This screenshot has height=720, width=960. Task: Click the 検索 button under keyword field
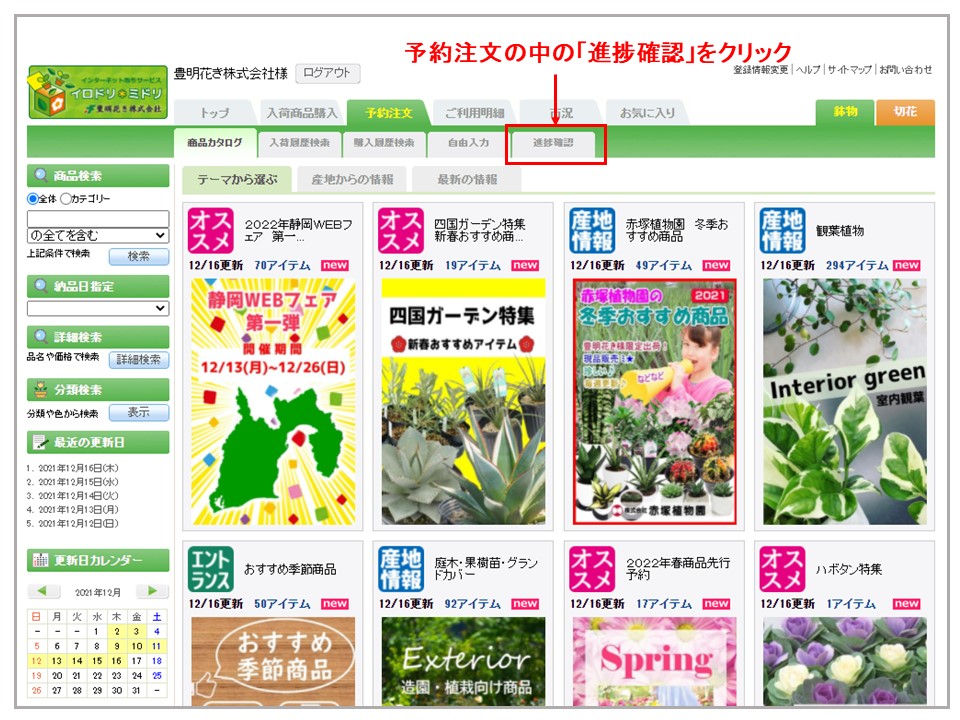(x=139, y=256)
